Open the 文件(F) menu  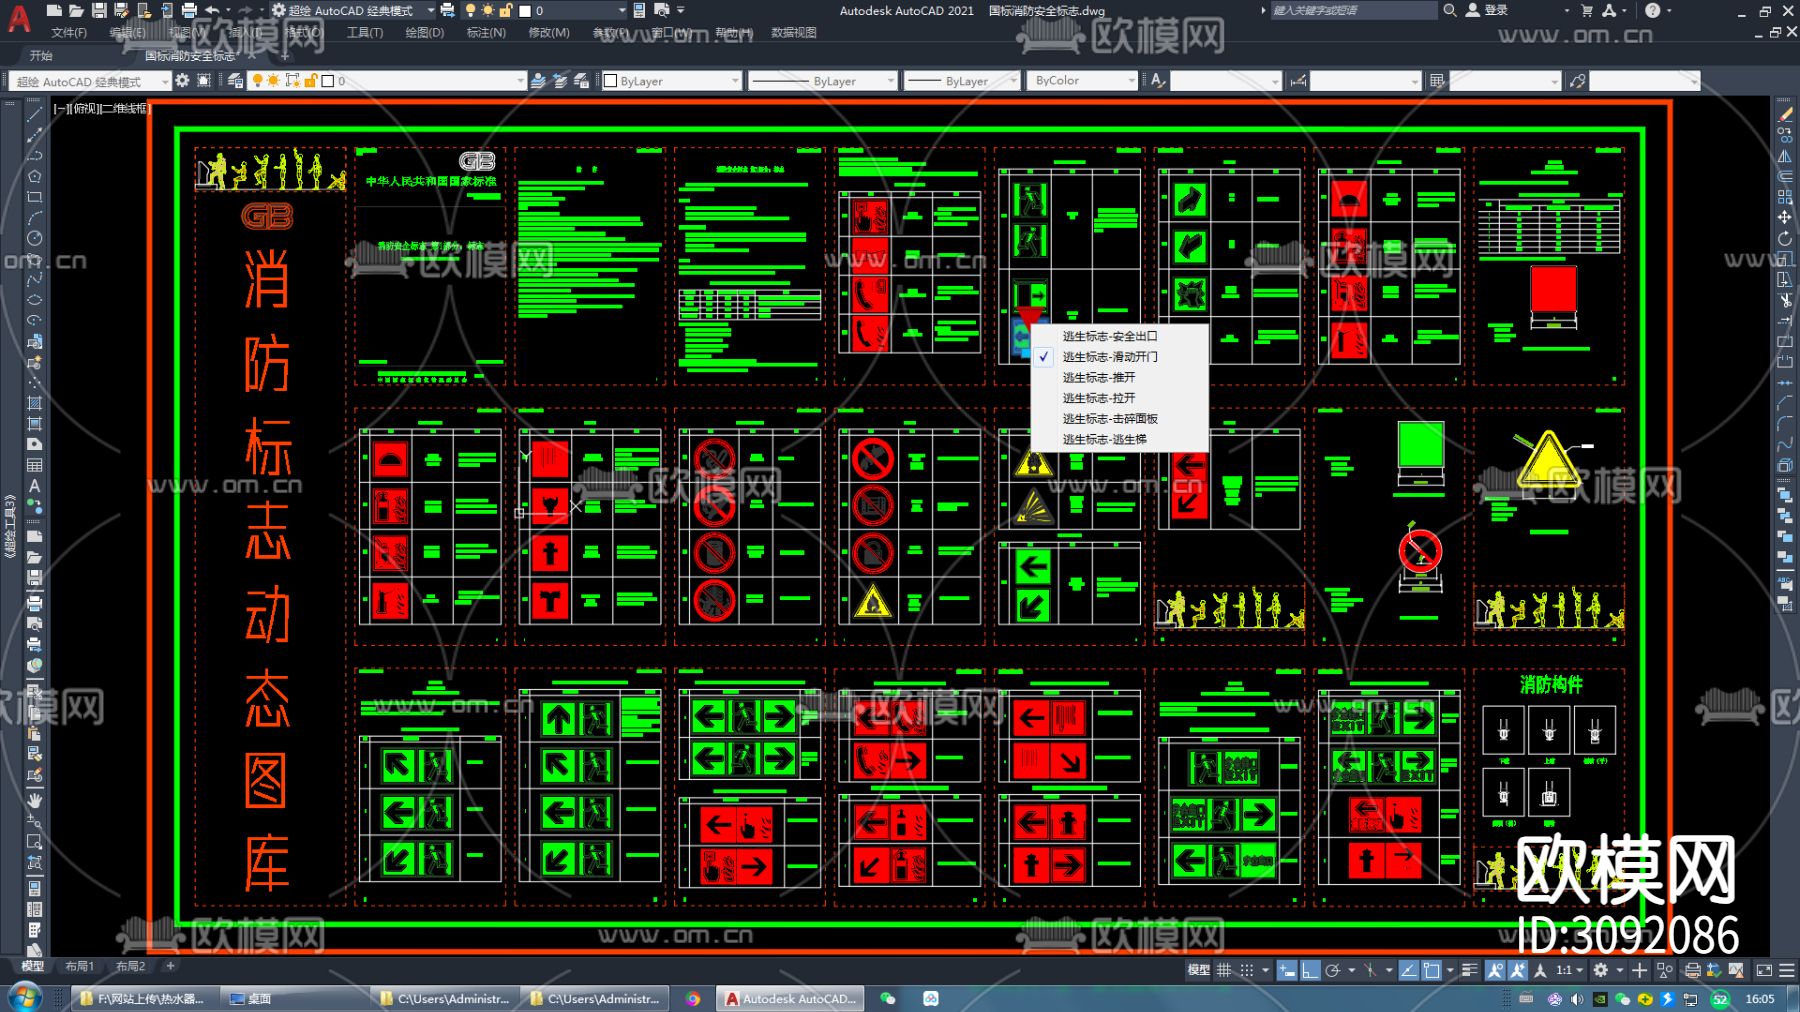(x=69, y=33)
